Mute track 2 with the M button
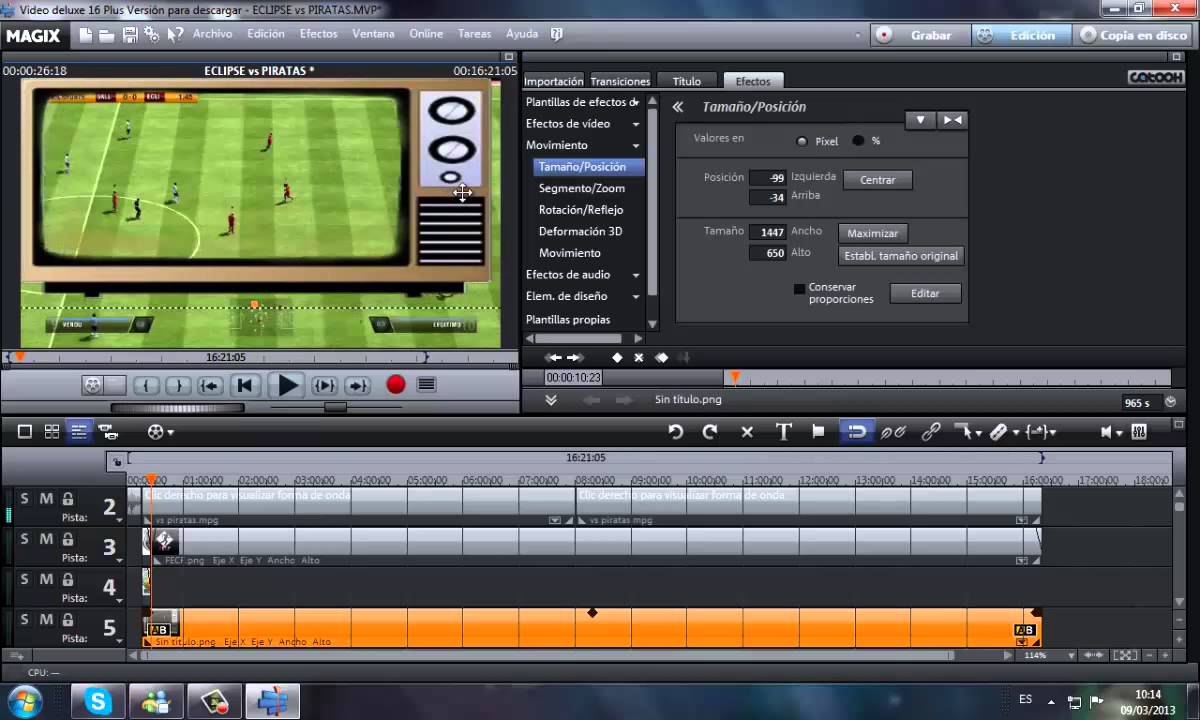The width and height of the screenshot is (1200, 720). 46,498
